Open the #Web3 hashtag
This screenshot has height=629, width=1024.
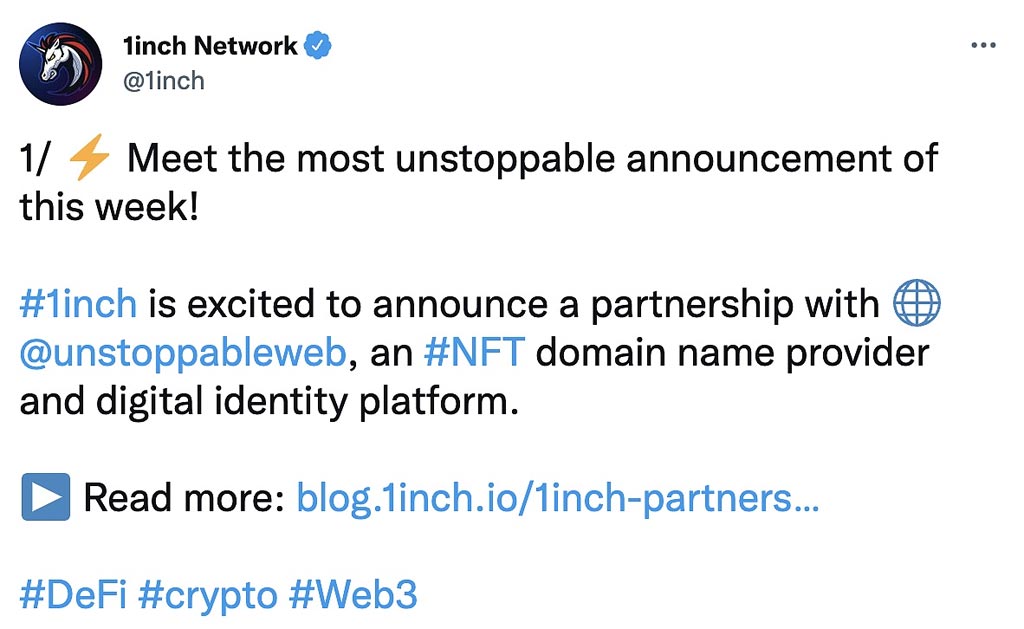tap(353, 595)
